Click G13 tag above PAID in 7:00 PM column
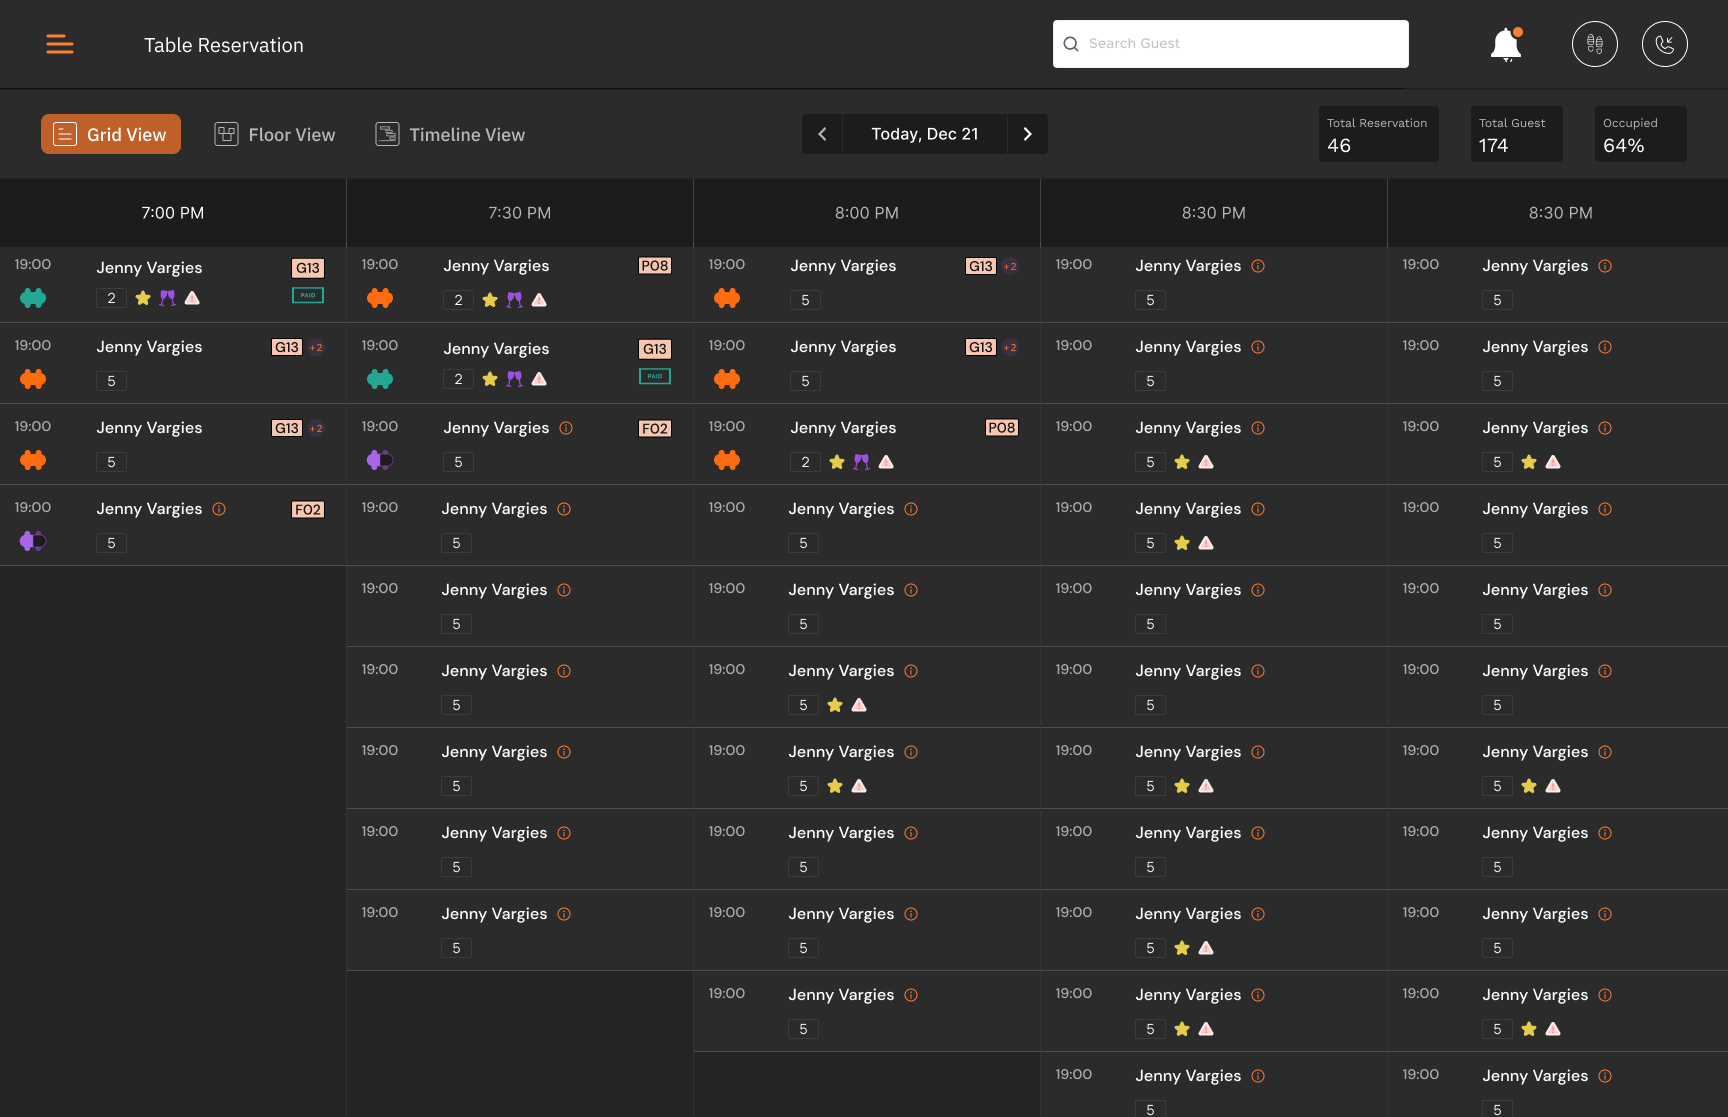 click(x=308, y=268)
